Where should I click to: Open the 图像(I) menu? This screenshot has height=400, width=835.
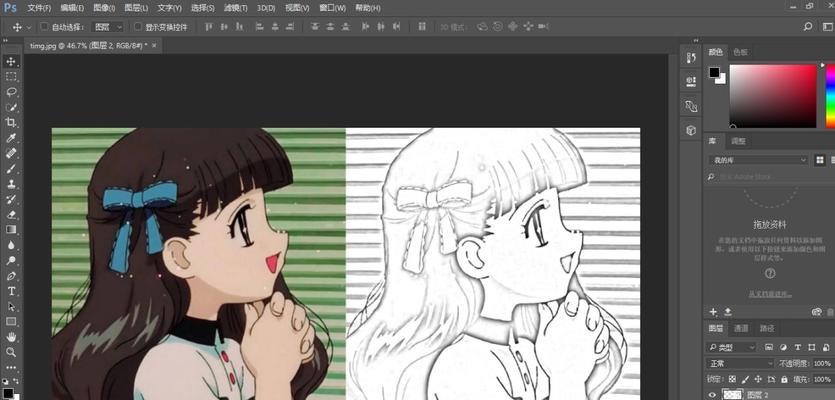pos(104,8)
